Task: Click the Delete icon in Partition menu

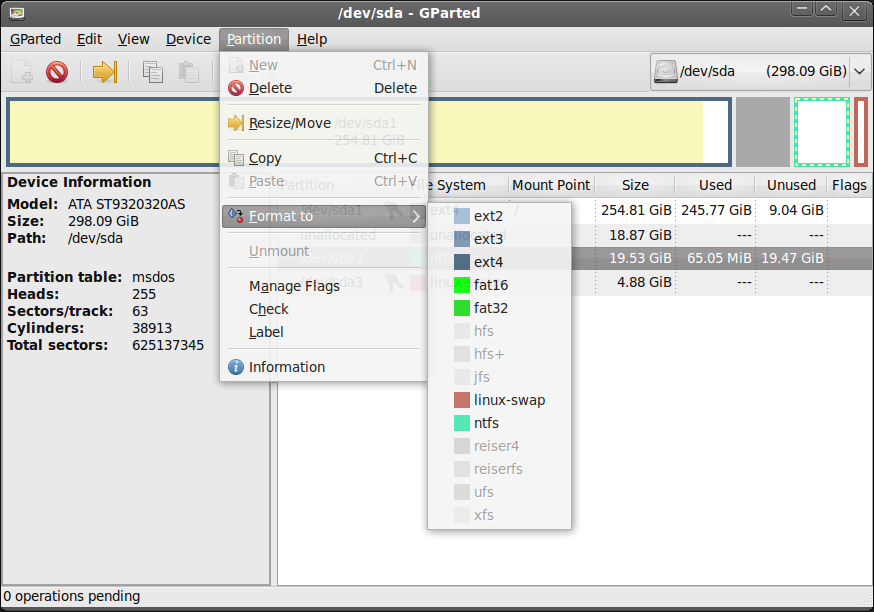Action: click(x=236, y=88)
